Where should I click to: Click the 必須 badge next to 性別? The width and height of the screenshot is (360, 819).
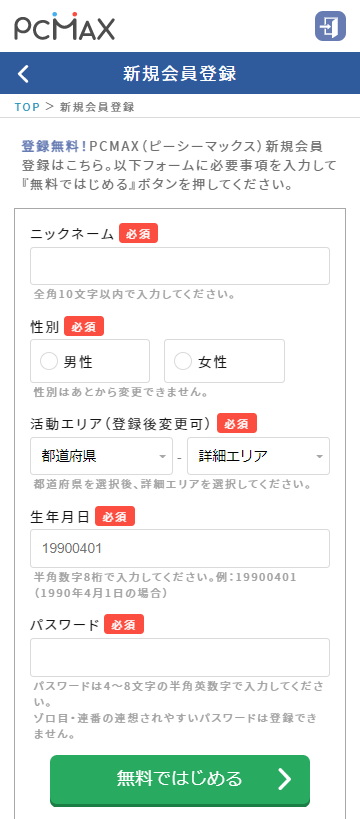tap(84, 327)
